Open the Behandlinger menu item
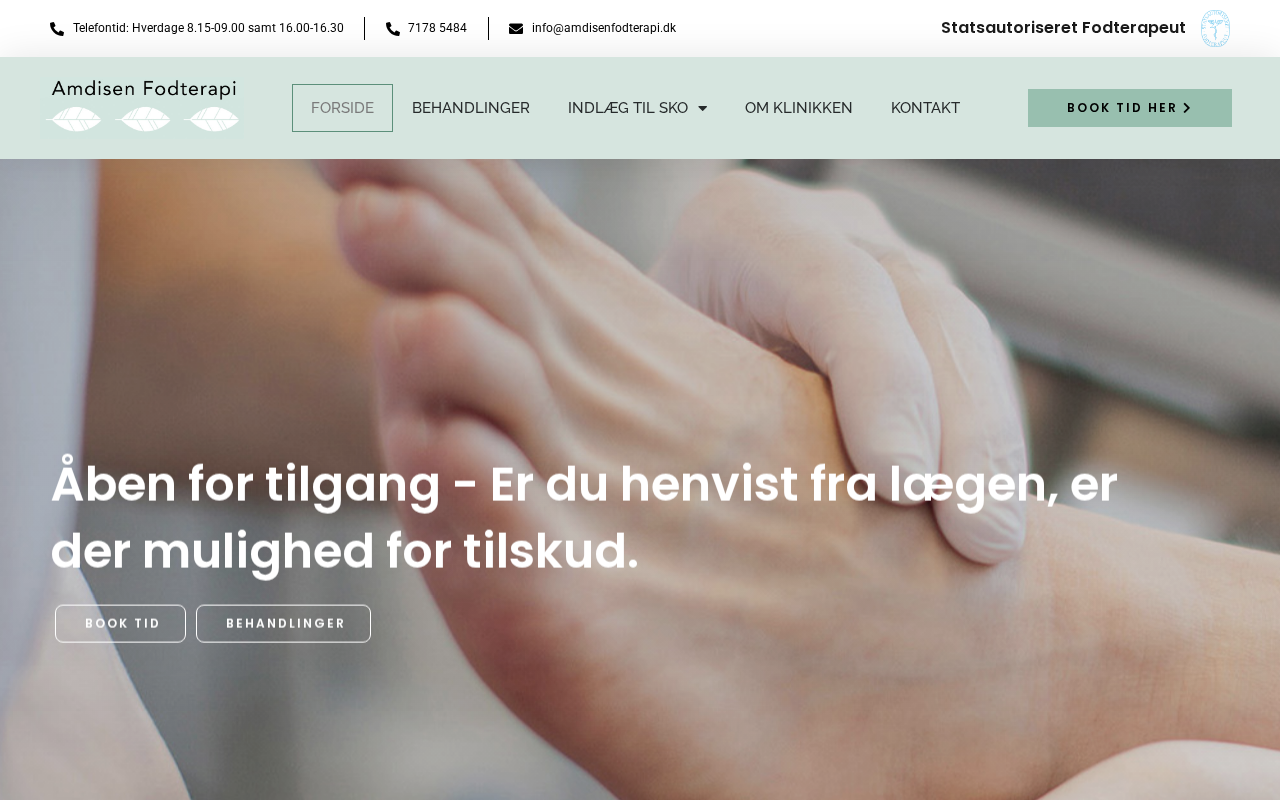Viewport: 1280px width, 800px height. click(471, 108)
